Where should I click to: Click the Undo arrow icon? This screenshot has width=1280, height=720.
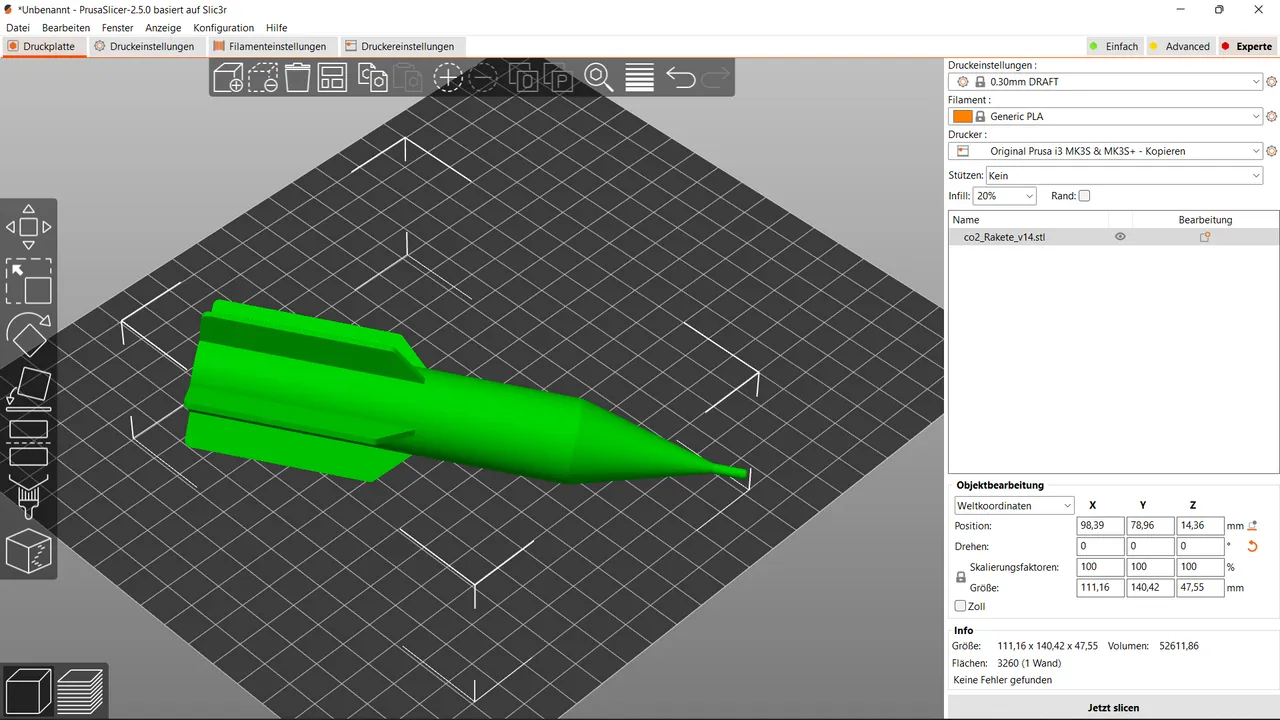[x=680, y=77]
